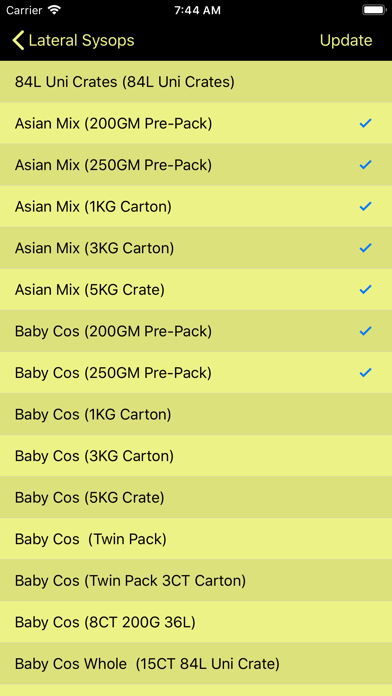Pick the Baby Cos (Twin Pack) row
Screen dimensions: 392x696
click(196, 539)
